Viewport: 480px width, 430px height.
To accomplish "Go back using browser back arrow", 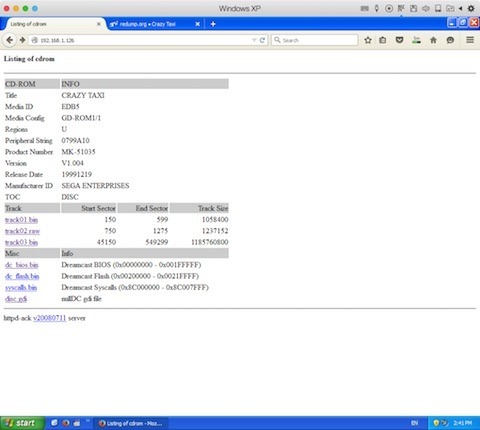I will [10, 40].
